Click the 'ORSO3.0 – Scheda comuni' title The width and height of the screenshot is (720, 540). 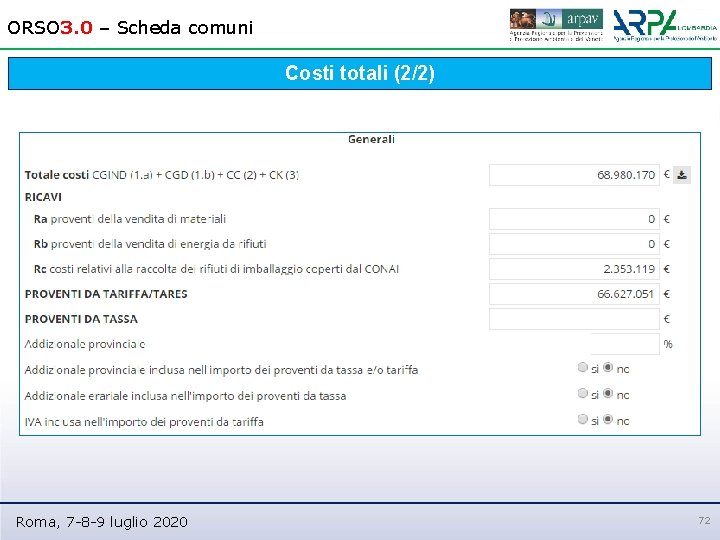[130, 28]
